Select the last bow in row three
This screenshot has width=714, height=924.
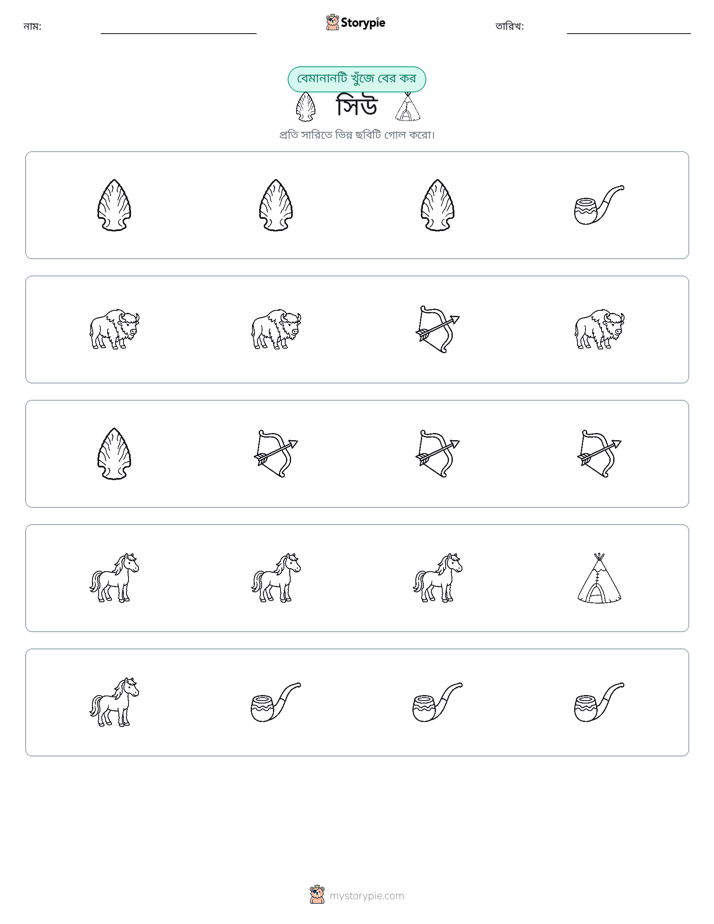click(599, 454)
